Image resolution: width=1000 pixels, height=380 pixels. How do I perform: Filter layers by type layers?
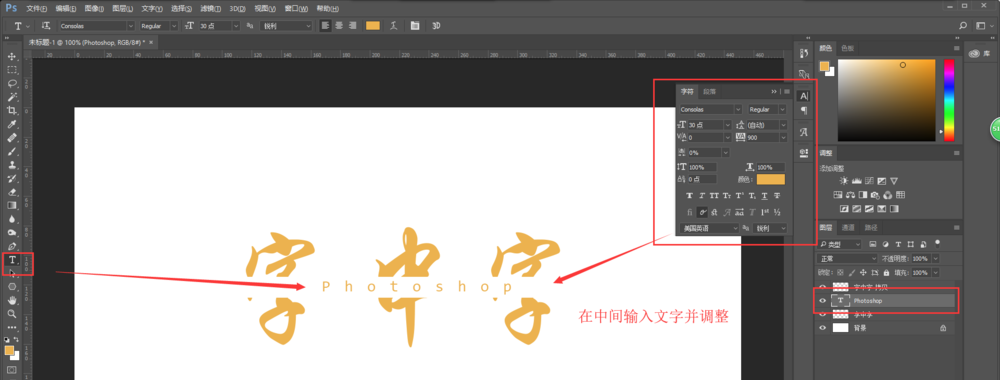pyautogui.click(x=898, y=244)
